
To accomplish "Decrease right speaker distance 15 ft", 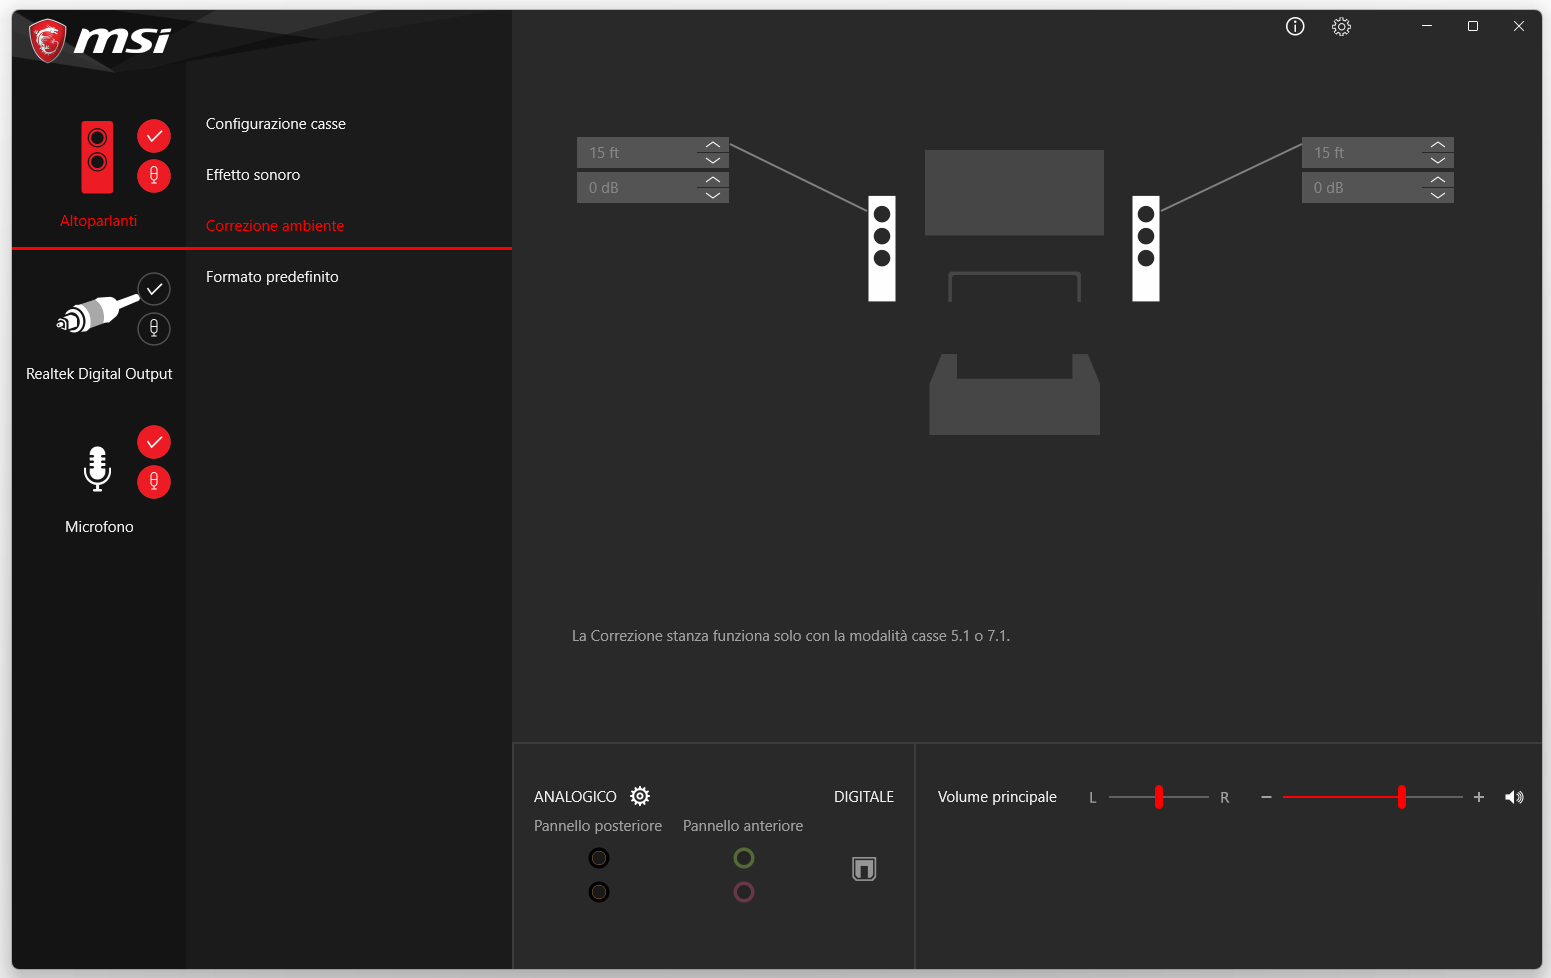I will [1438, 160].
